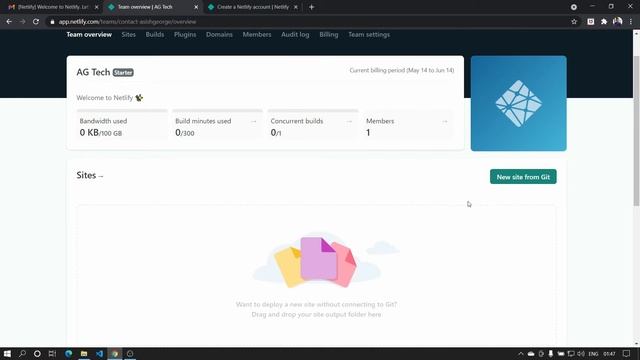Open Task View on the taskbar
The height and width of the screenshot is (360, 640).
[52, 353]
